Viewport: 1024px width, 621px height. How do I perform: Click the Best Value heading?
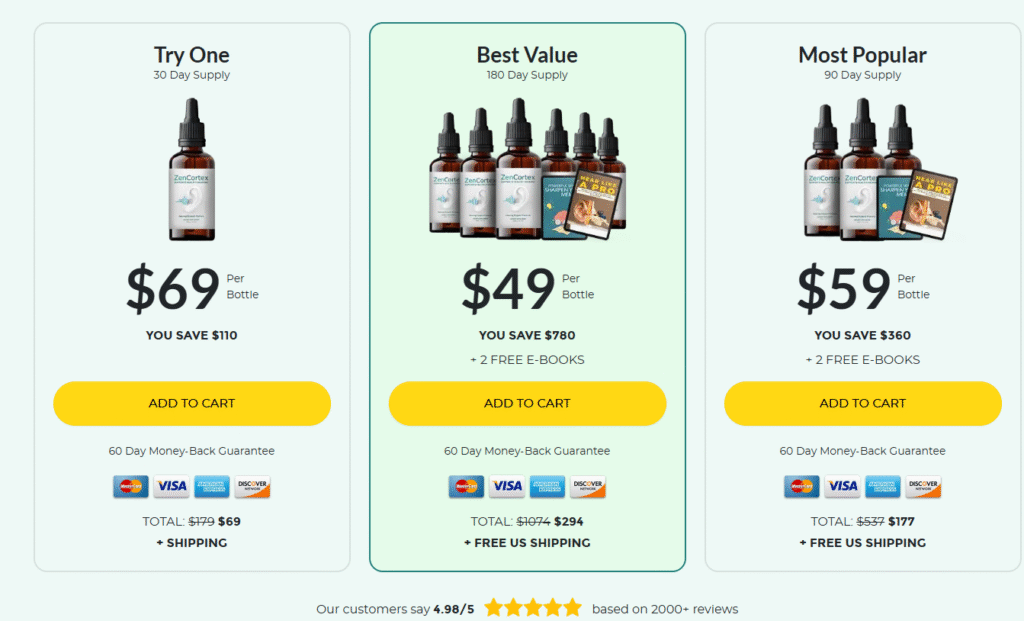pyautogui.click(x=527, y=55)
